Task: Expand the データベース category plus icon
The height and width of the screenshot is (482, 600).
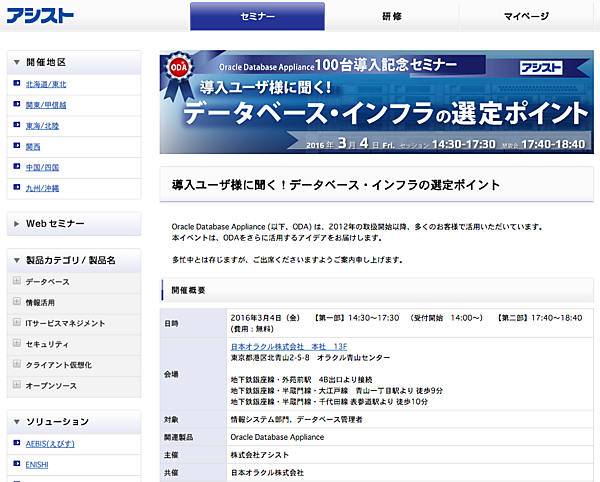Action: [16, 281]
